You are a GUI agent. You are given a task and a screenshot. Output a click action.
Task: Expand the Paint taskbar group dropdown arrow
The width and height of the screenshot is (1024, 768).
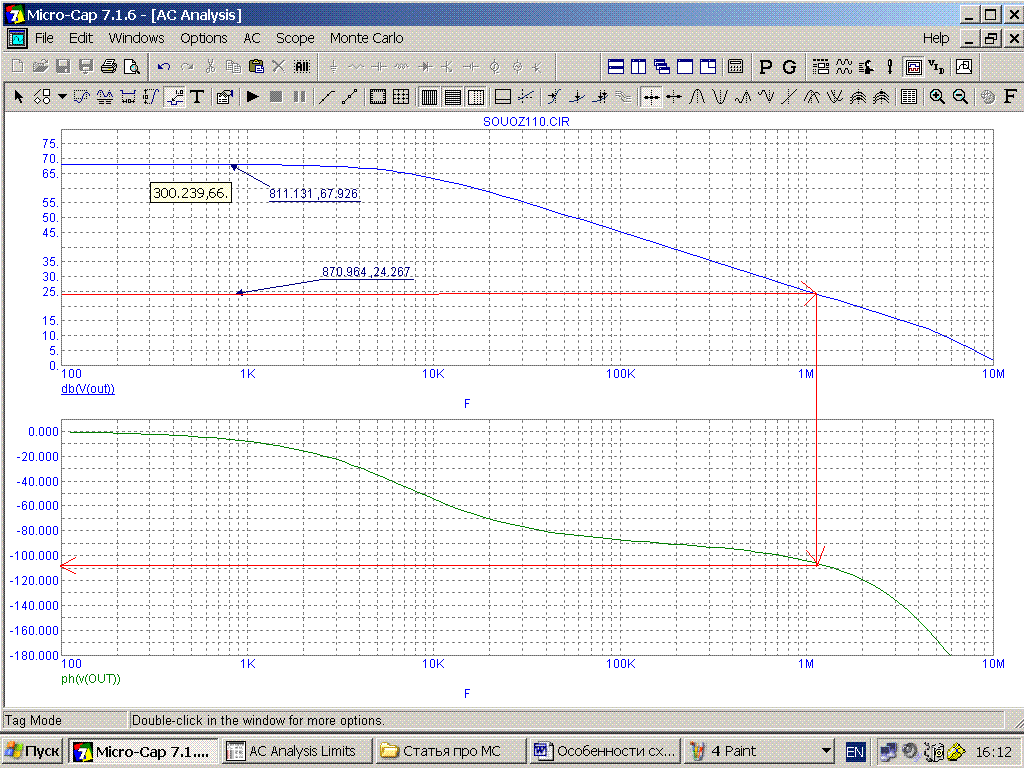[x=826, y=751]
